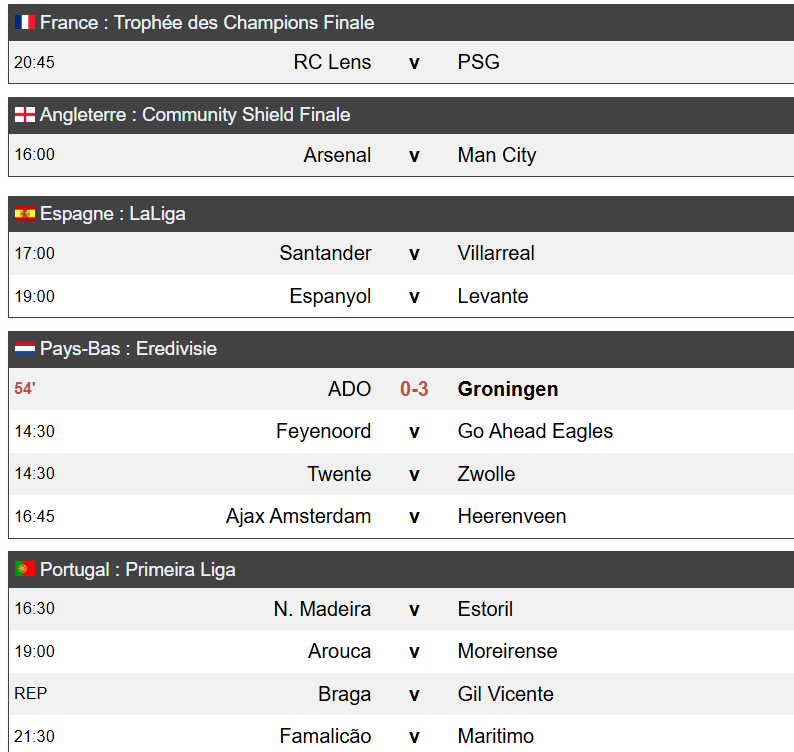
Task: Click the Netherlands flag icon
Action: (x=25, y=348)
